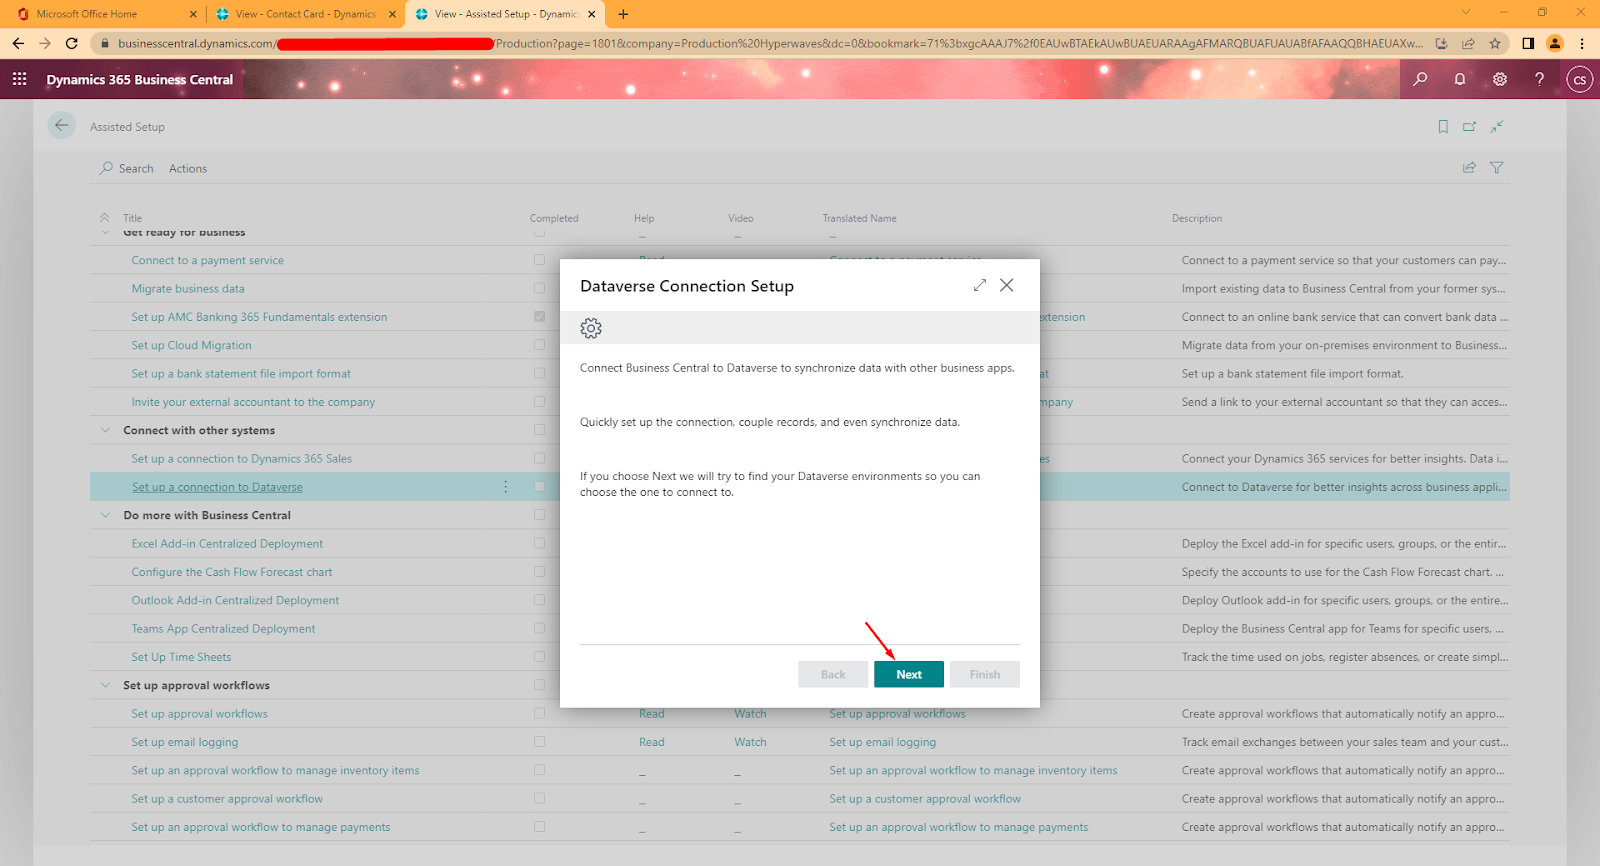Share the Assisted Setup list
The image size is (1600, 866).
click(1469, 168)
